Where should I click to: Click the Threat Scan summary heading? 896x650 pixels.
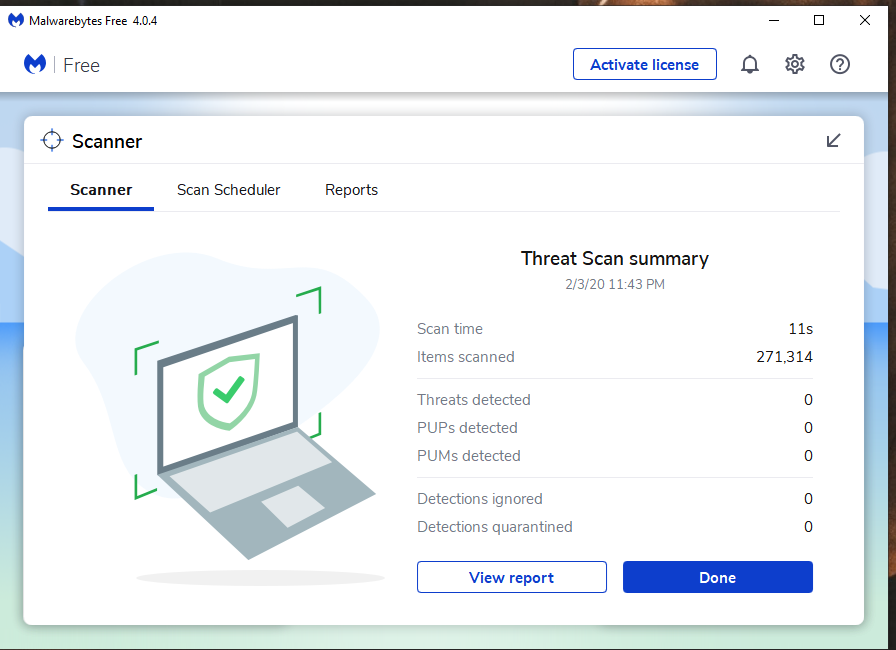coord(614,259)
